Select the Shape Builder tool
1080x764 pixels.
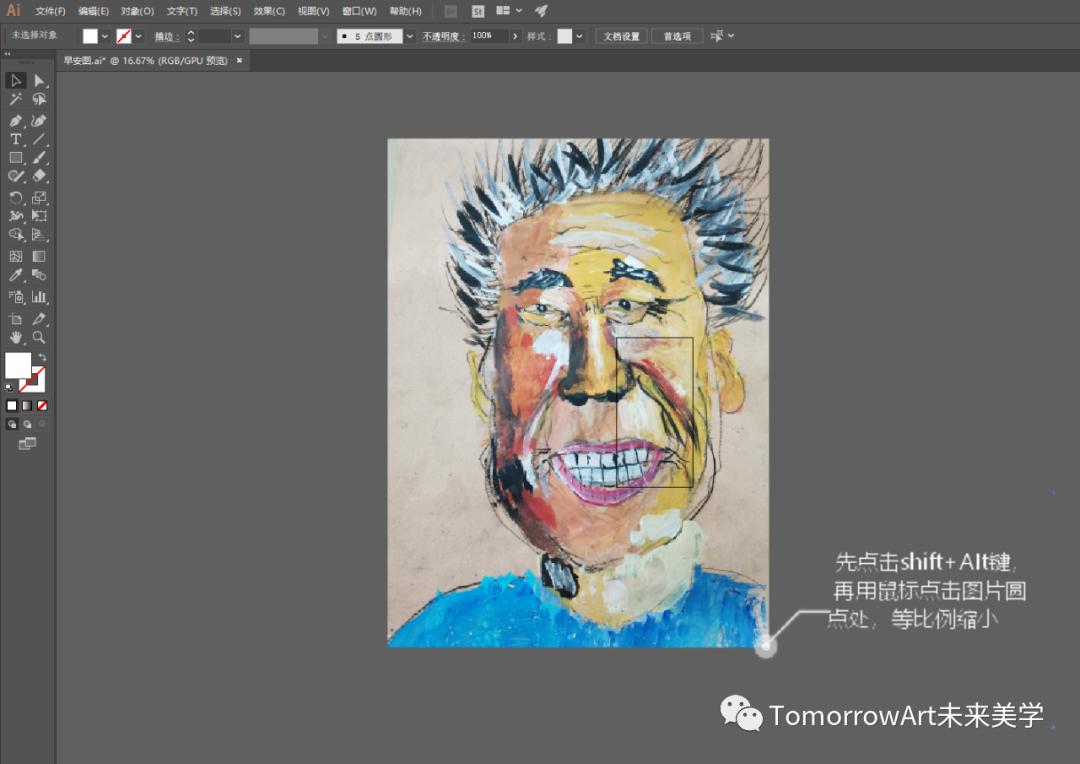click(16, 235)
